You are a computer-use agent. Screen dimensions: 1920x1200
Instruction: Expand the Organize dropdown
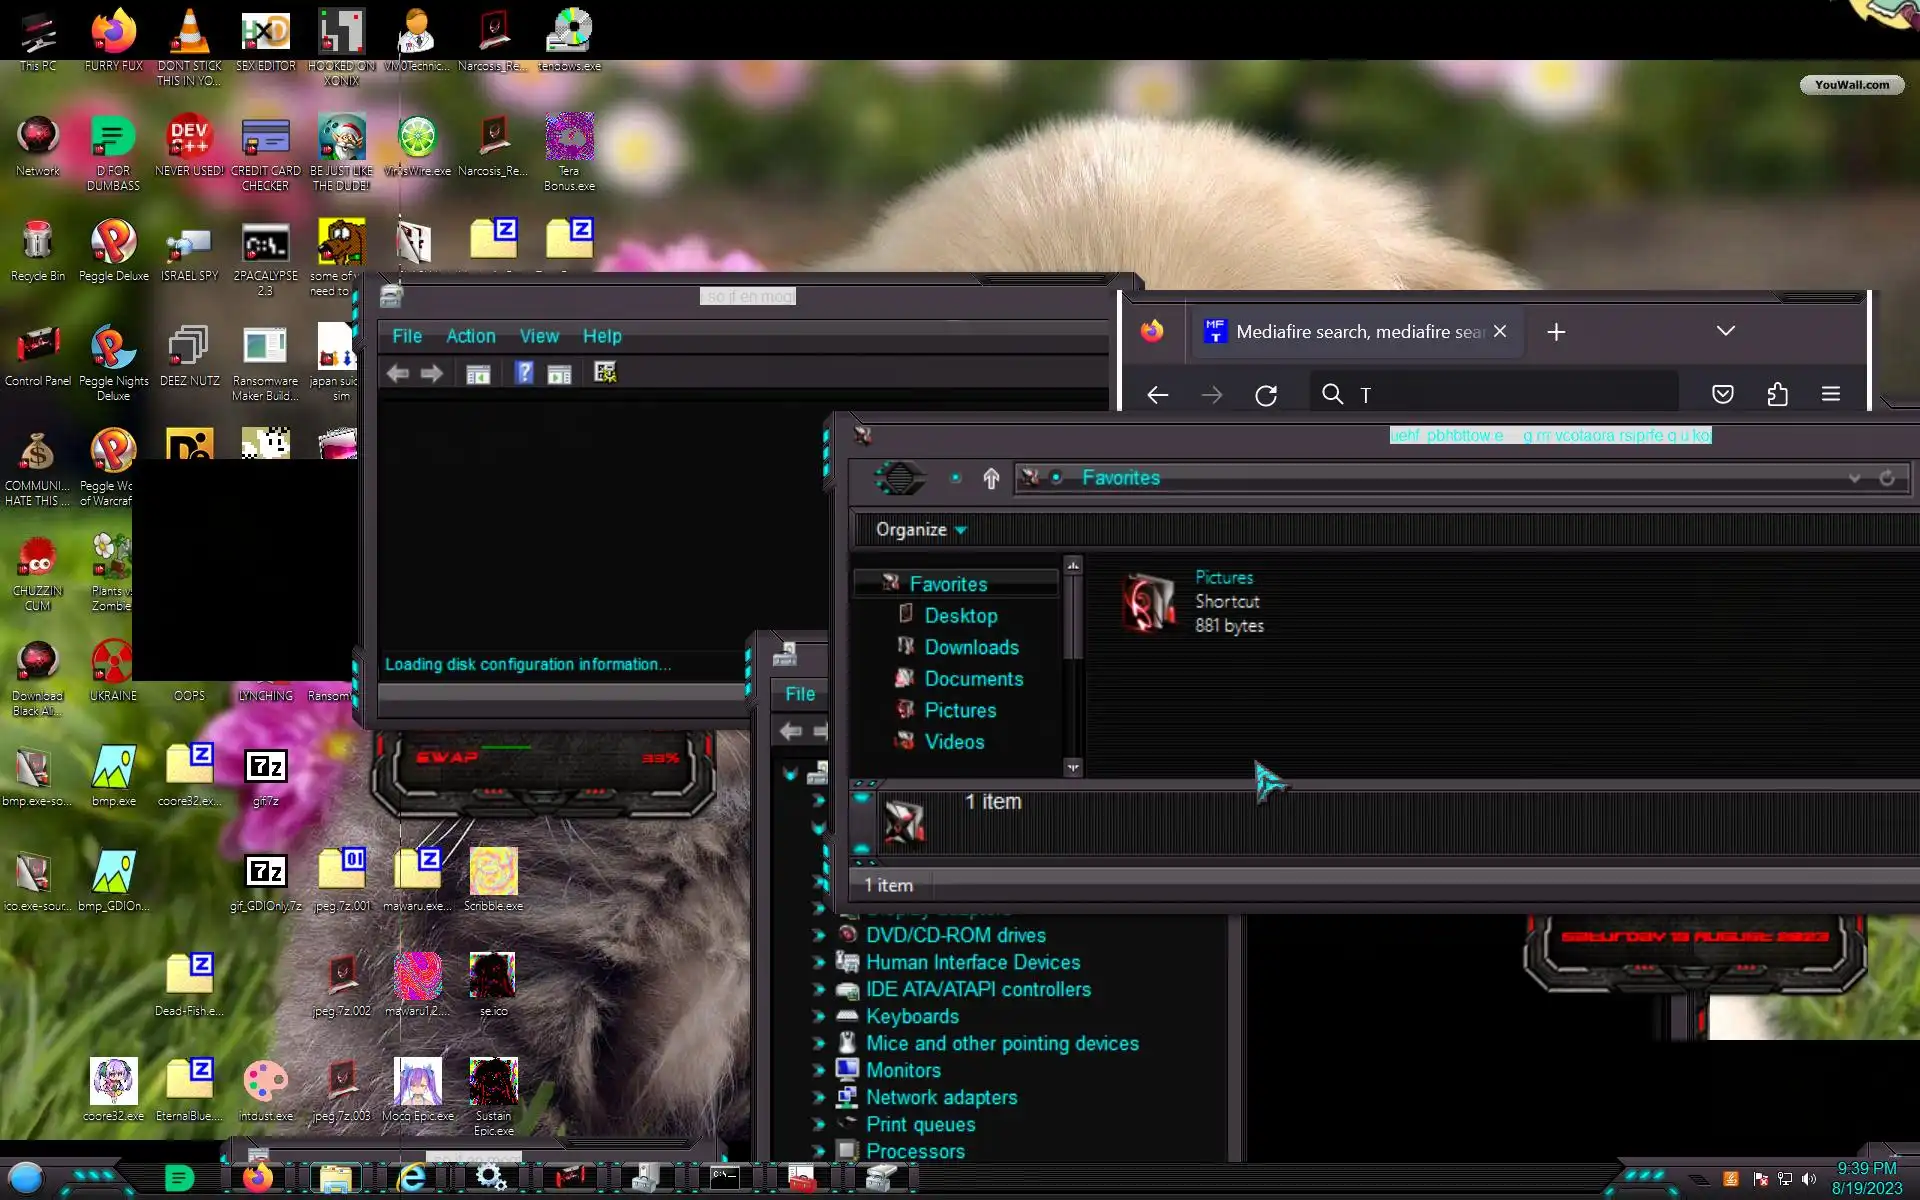pyautogui.click(x=920, y=530)
